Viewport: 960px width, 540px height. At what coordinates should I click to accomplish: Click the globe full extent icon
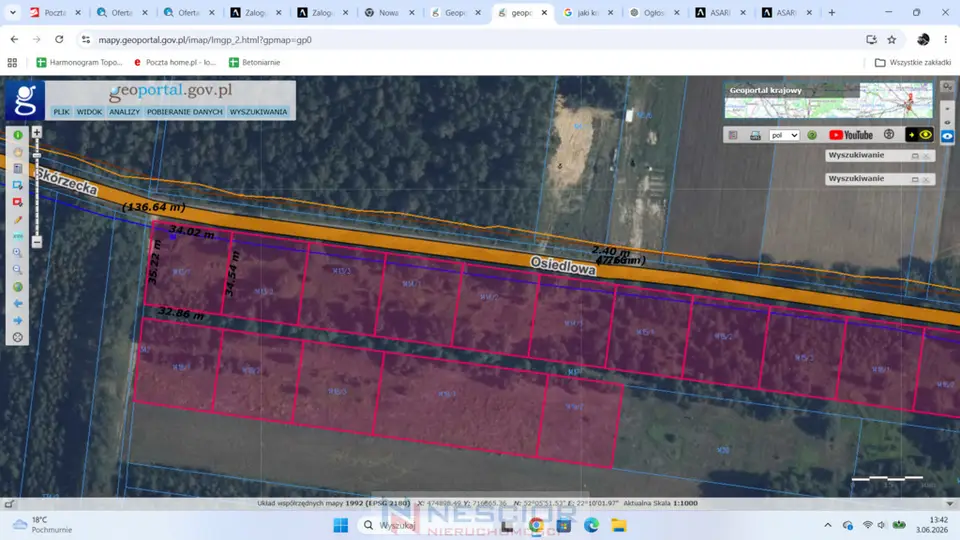tap(18, 287)
